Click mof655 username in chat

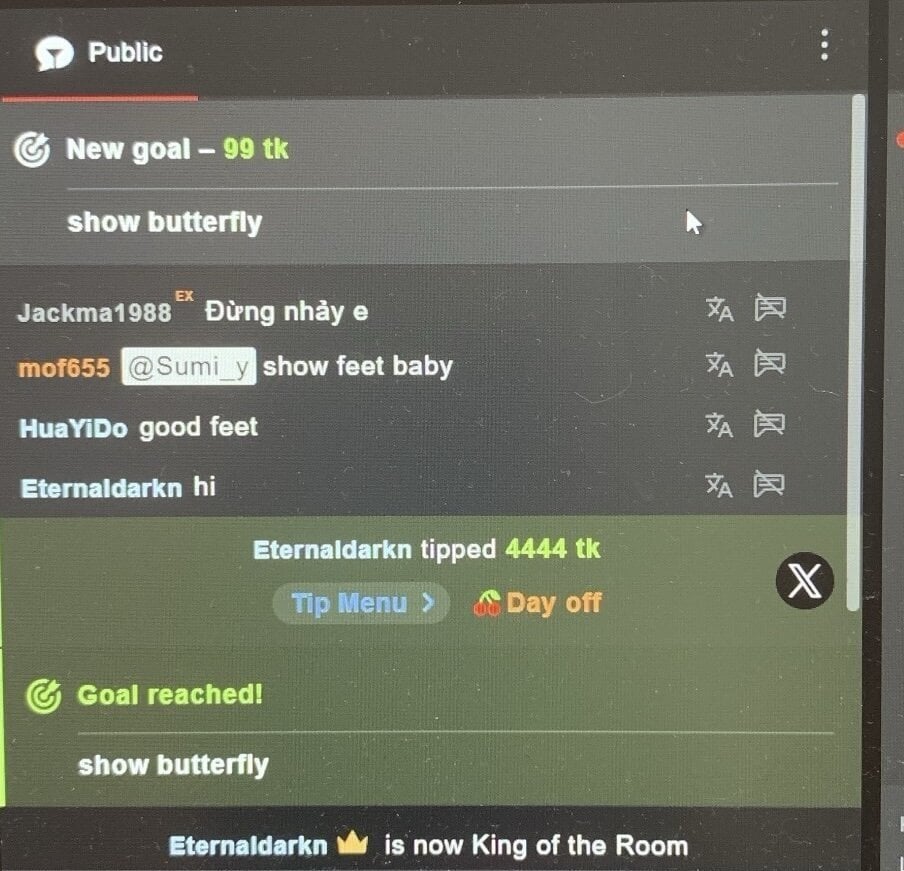(x=64, y=368)
